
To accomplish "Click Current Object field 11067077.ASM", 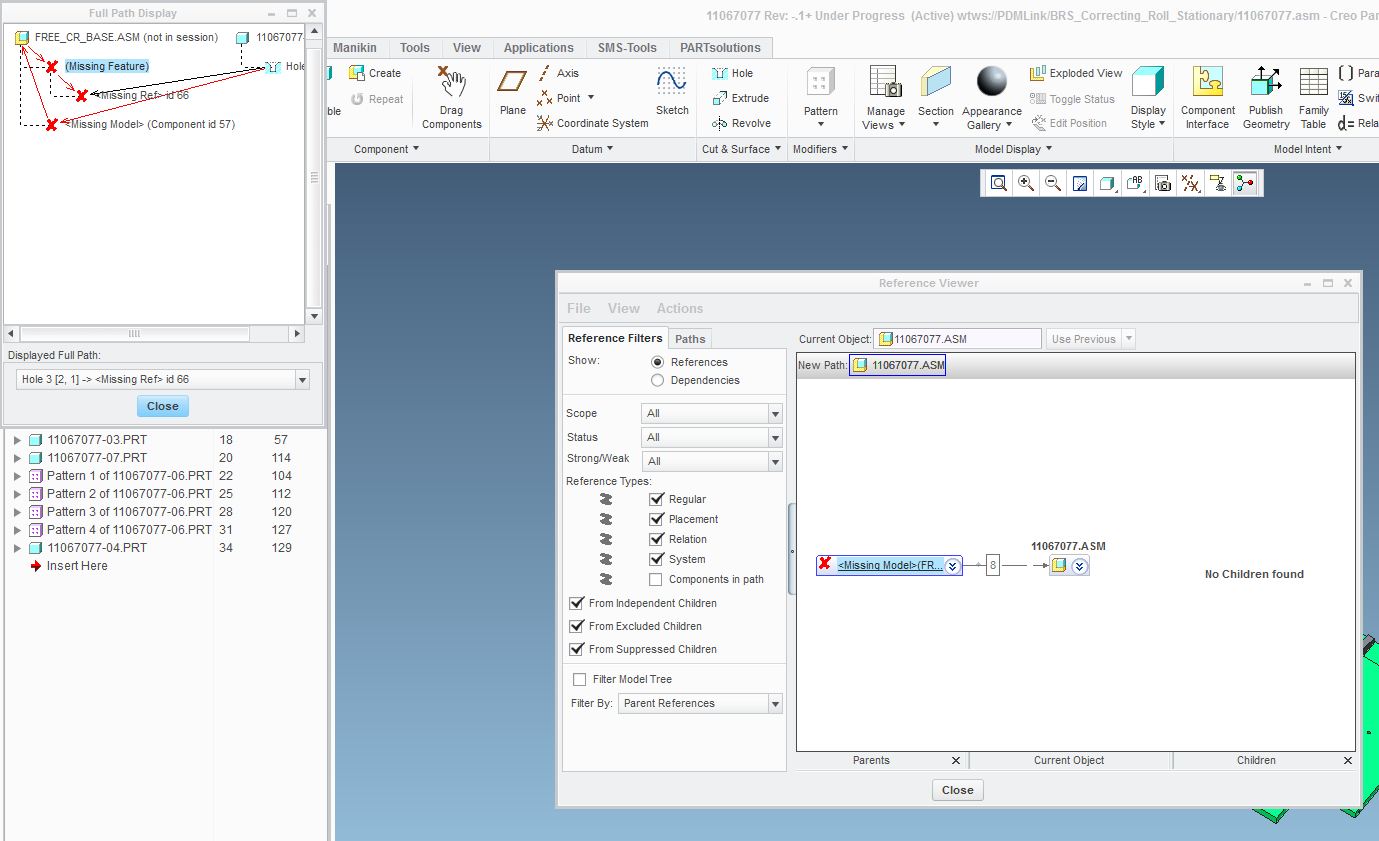I will coord(957,339).
